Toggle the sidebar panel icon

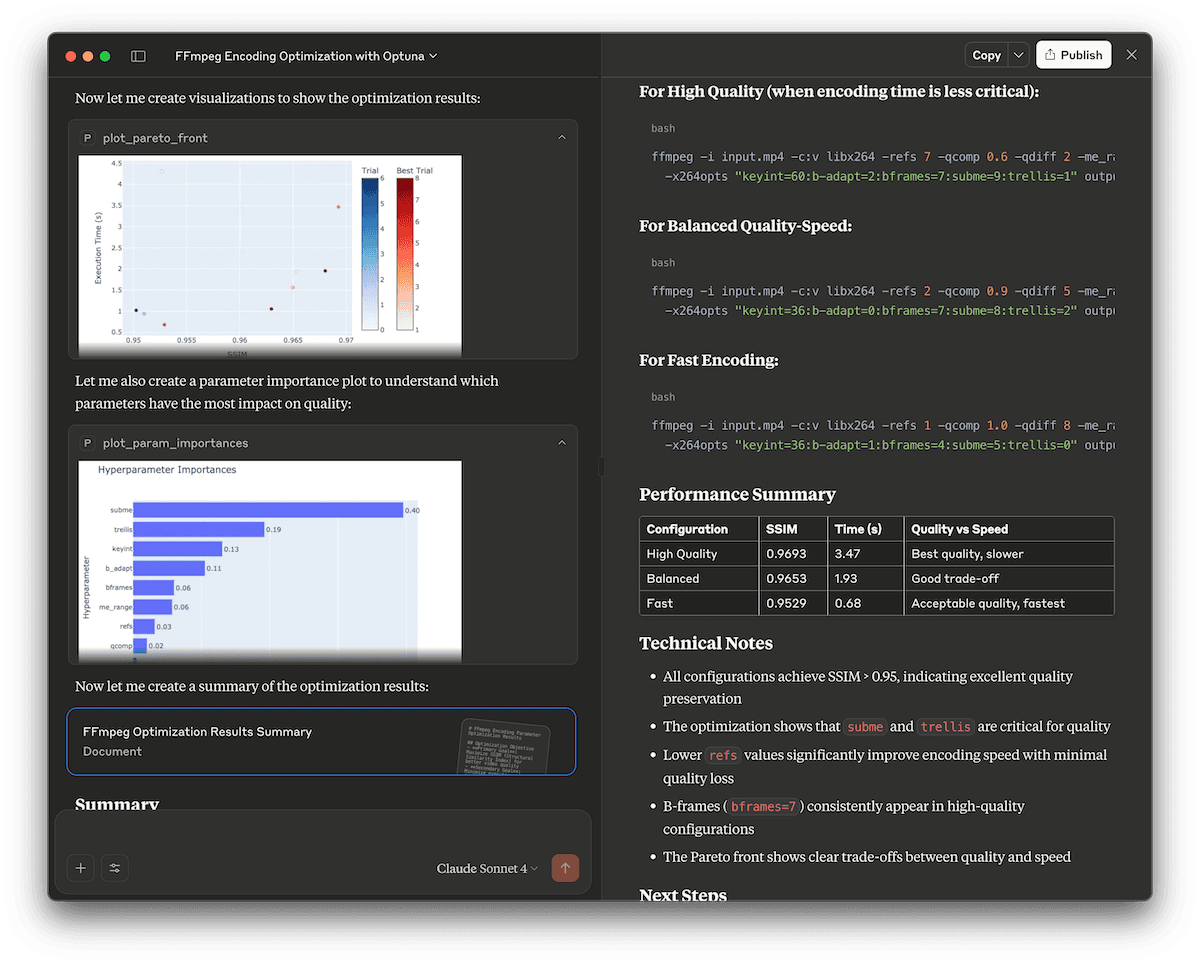(x=139, y=56)
